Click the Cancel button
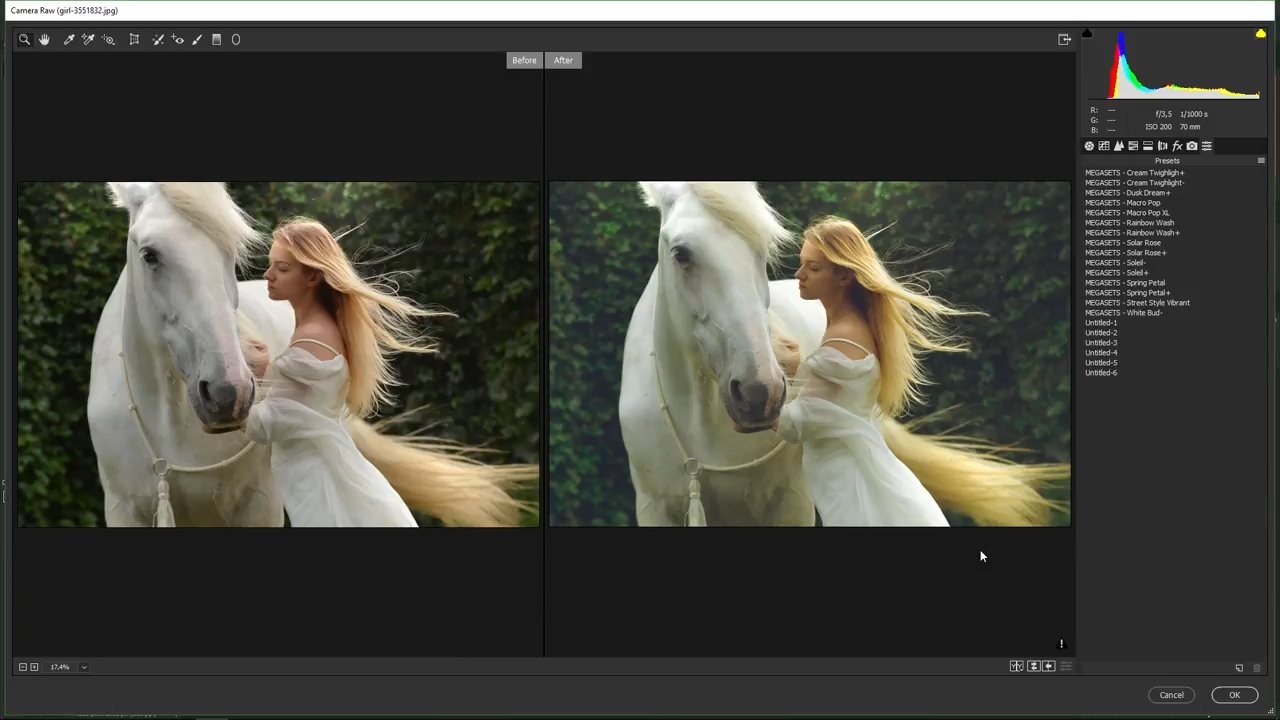The image size is (1280, 720). click(x=1171, y=695)
